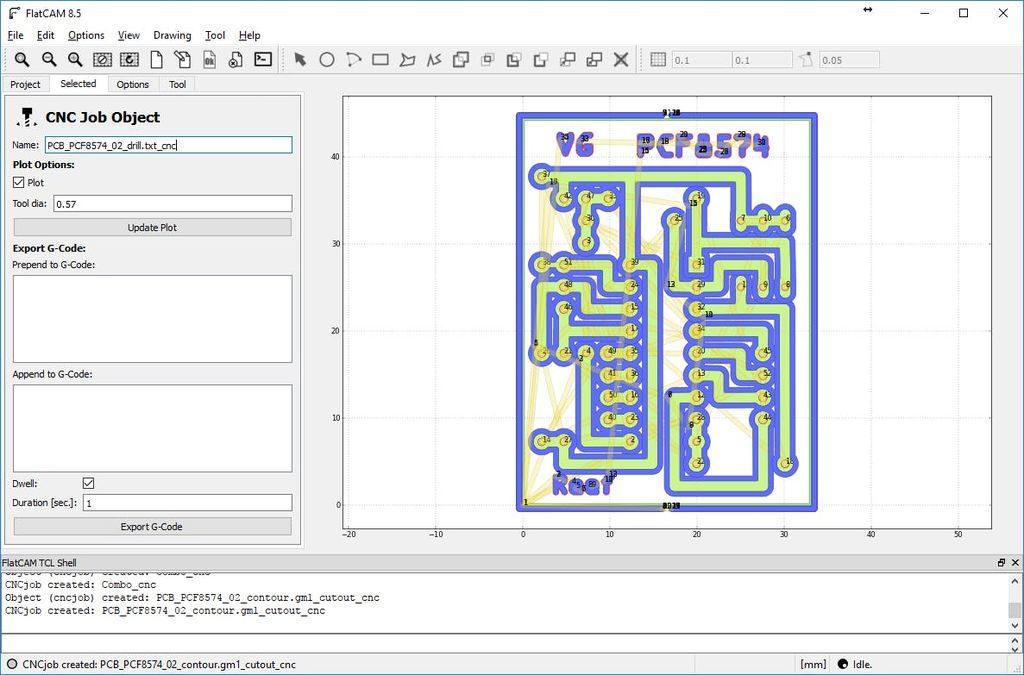Viewport: 1024px width, 675px height.
Task: Click the TCL Shell vertical scrollbar
Action: (x=1015, y=603)
